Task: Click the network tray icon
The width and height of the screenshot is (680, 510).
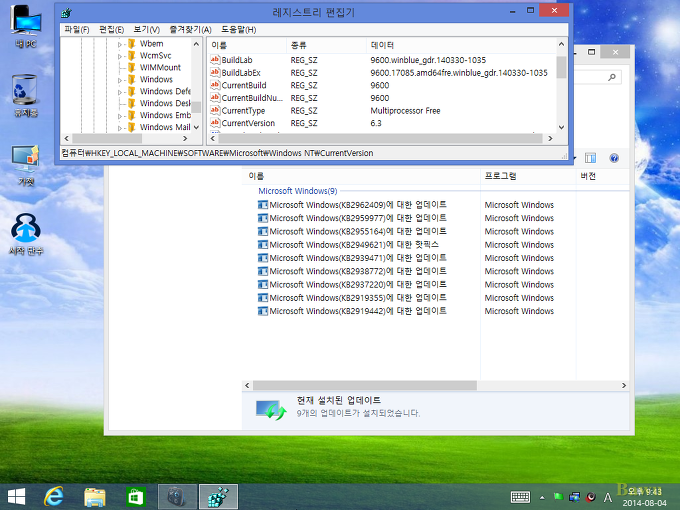Action: pos(575,497)
